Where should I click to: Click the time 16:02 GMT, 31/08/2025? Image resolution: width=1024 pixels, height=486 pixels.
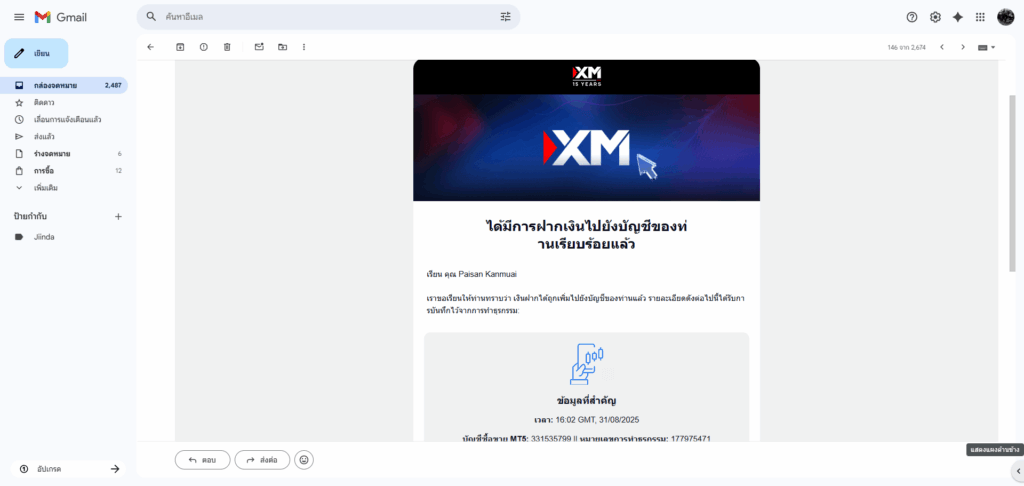point(599,420)
